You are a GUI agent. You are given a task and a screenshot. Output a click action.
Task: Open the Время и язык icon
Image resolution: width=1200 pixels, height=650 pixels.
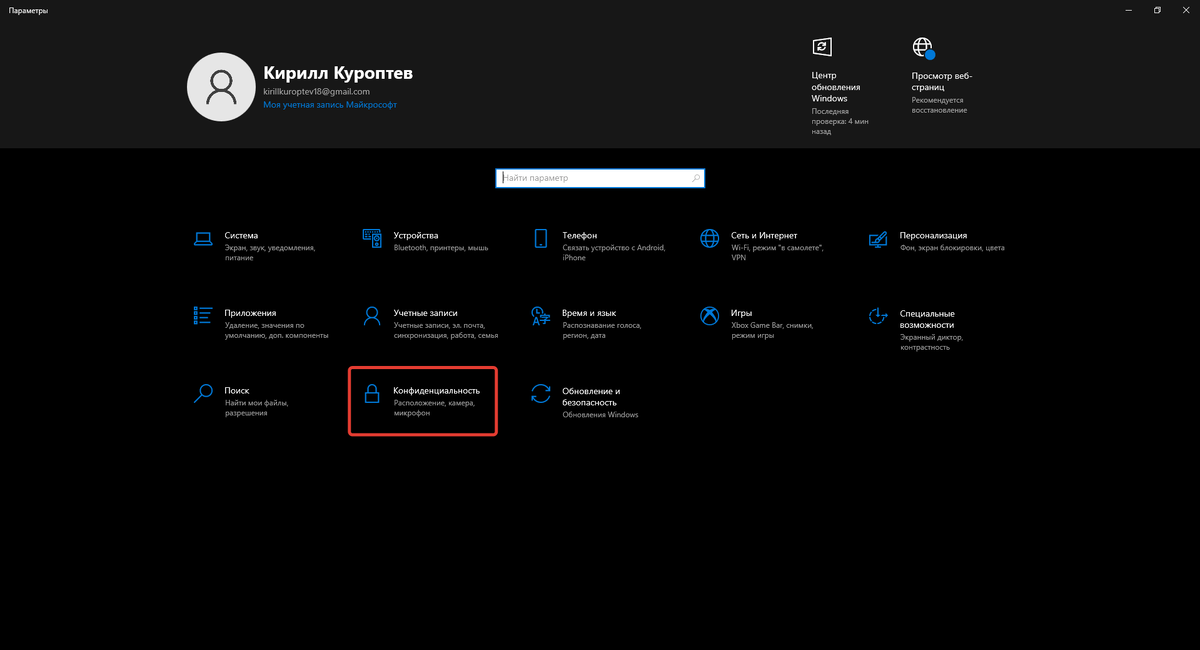pos(541,316)
